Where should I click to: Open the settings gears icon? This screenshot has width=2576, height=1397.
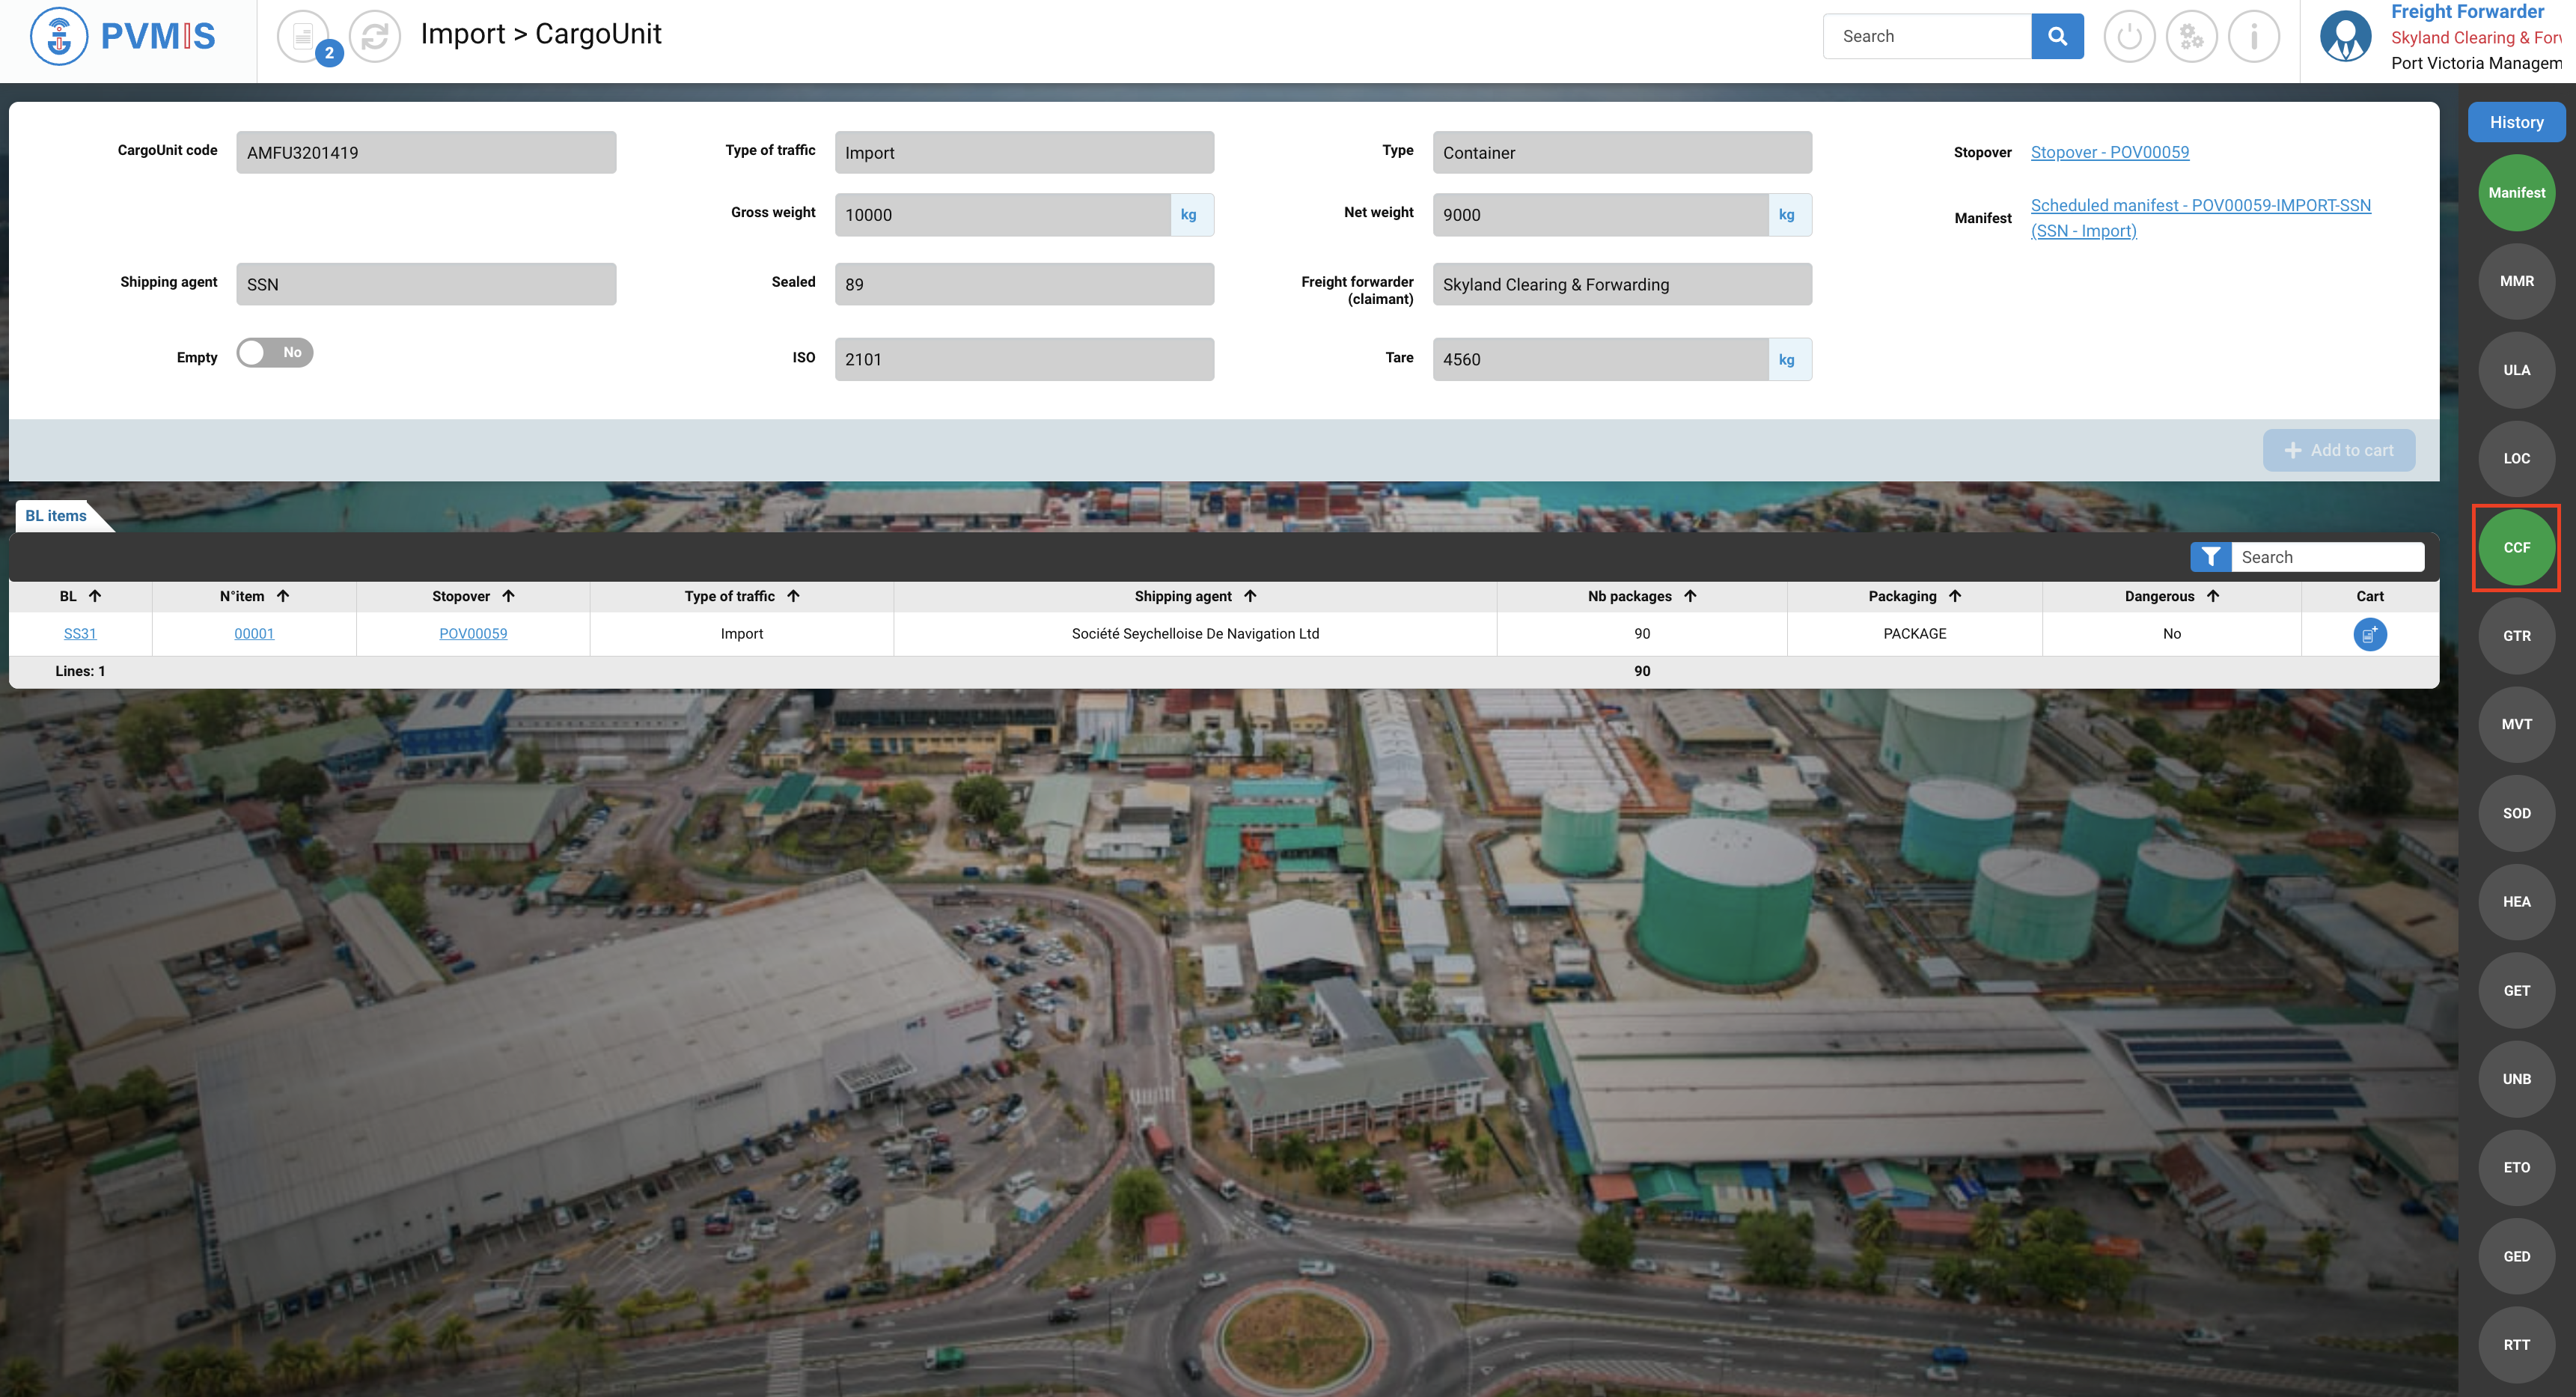pyautogui.click(x=2191, y=36)
